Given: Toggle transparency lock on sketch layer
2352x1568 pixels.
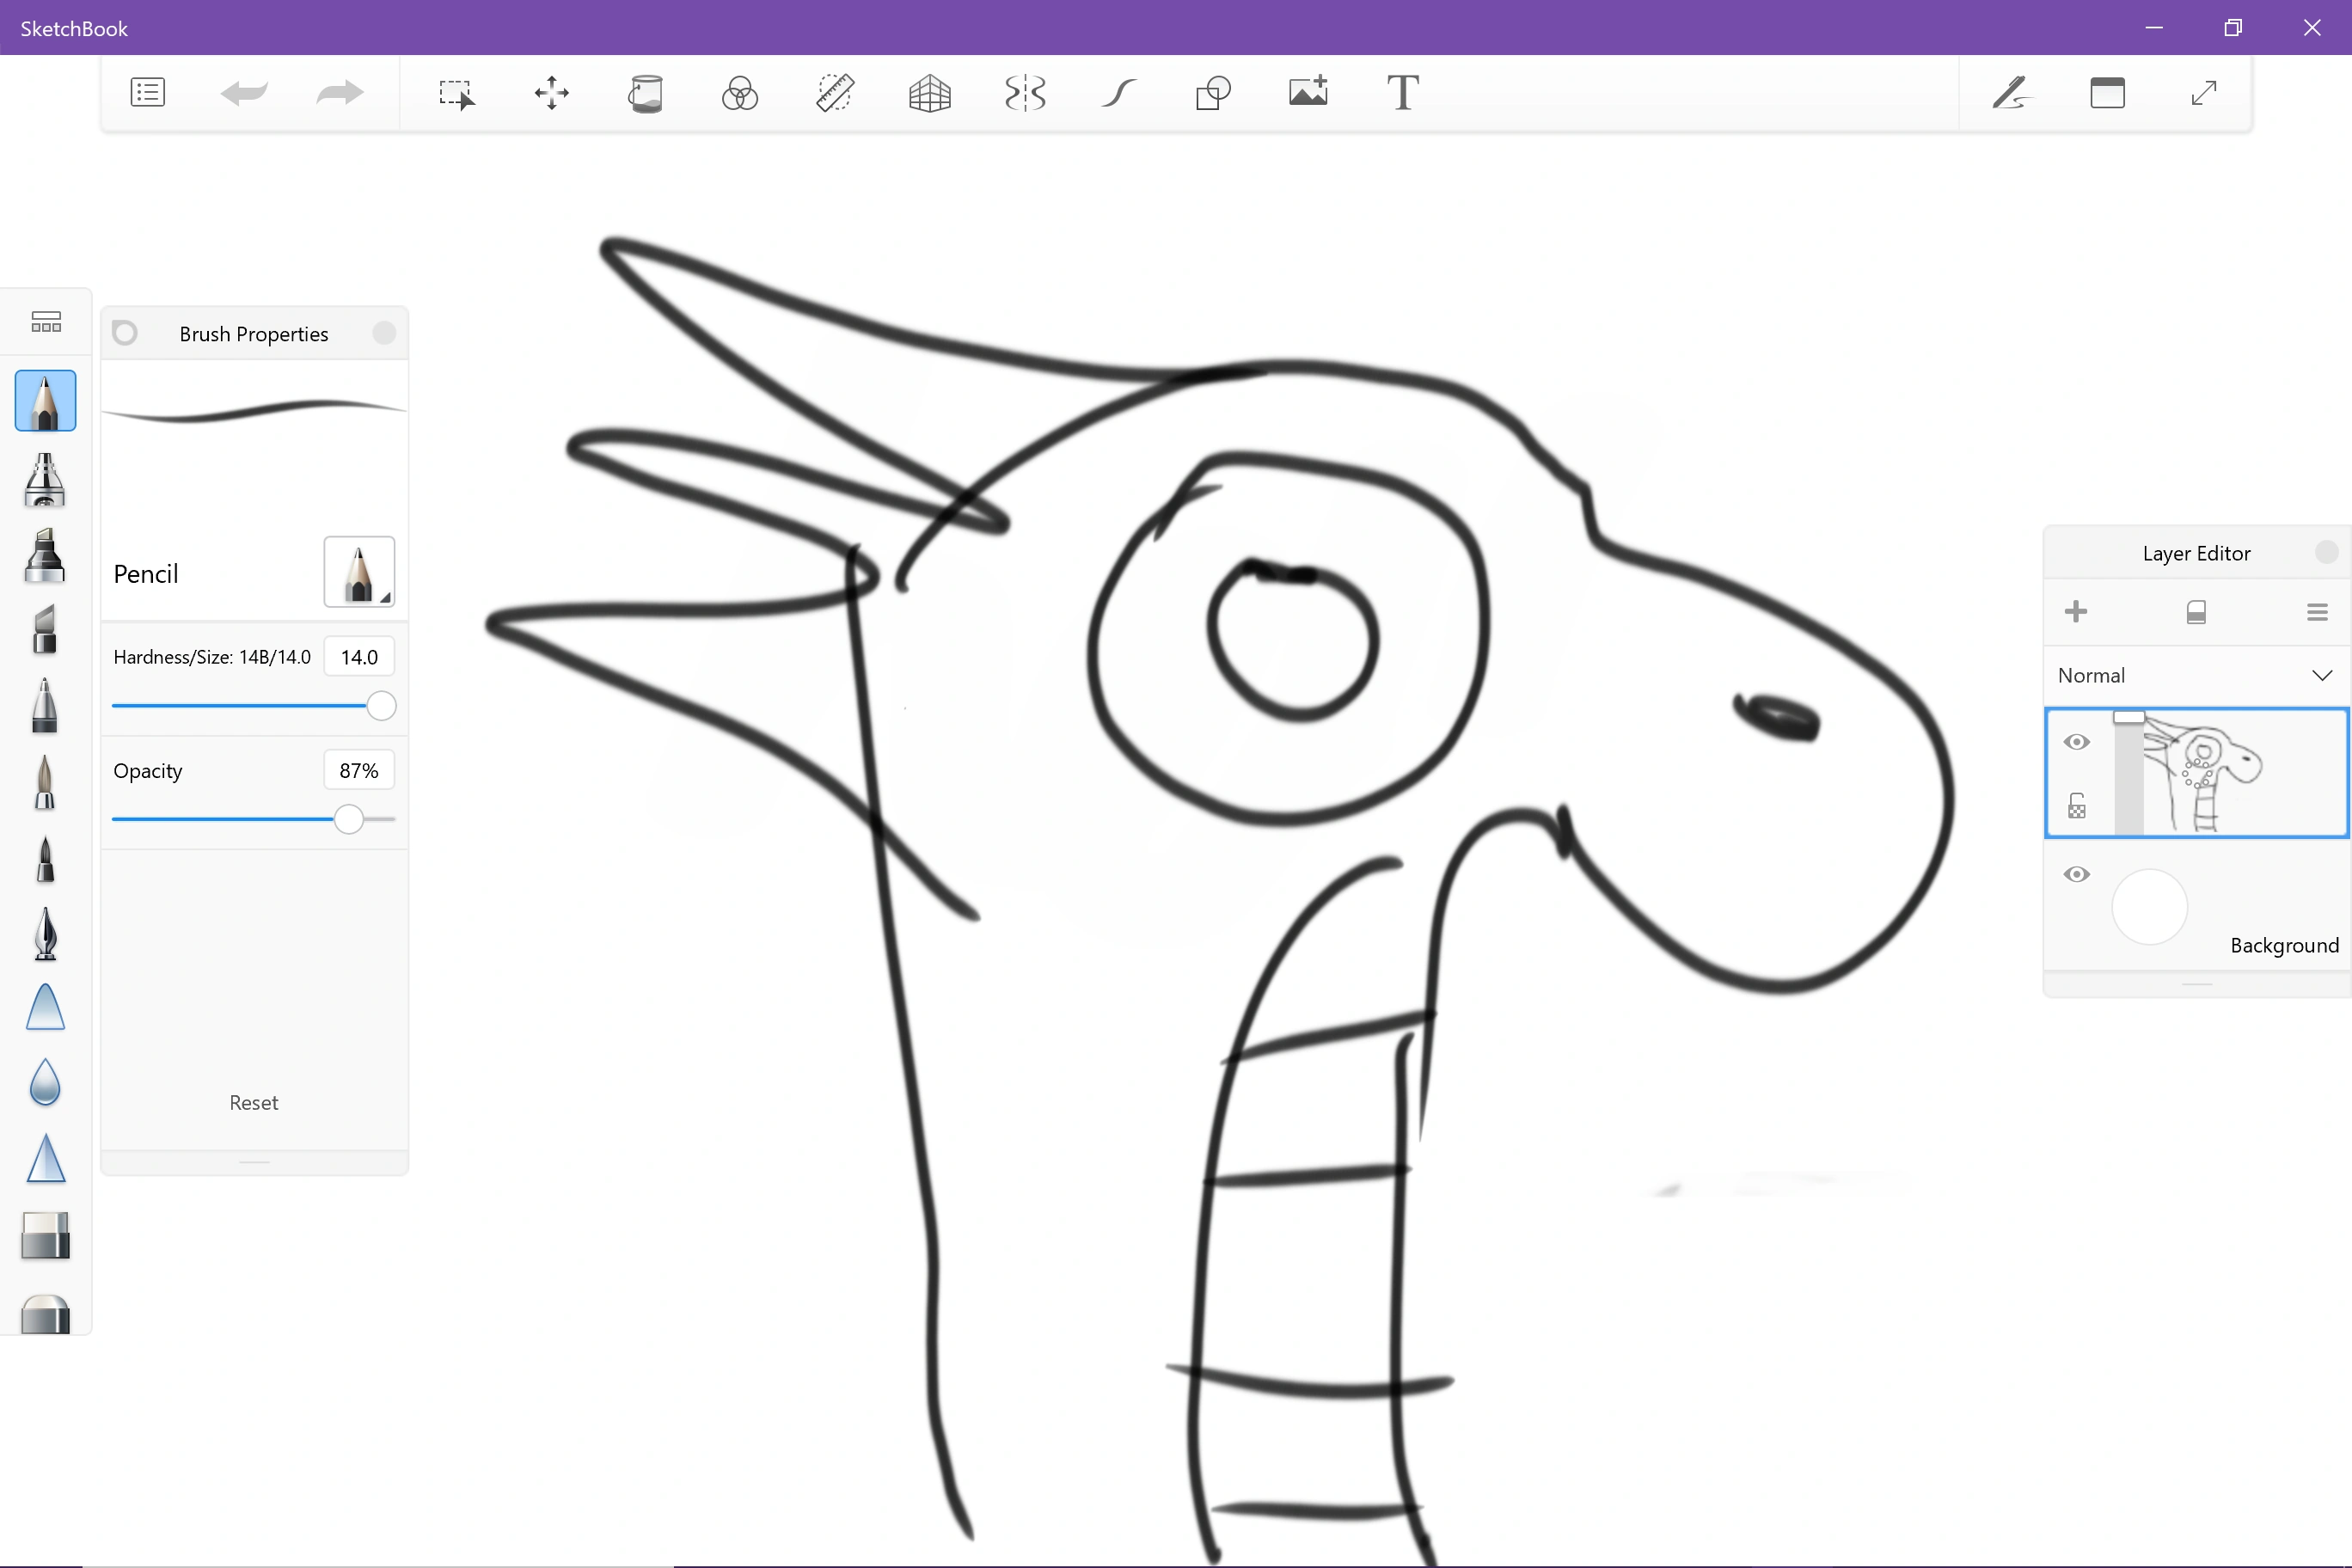Looking at the screenshot, I should [x=2076, y=806].
